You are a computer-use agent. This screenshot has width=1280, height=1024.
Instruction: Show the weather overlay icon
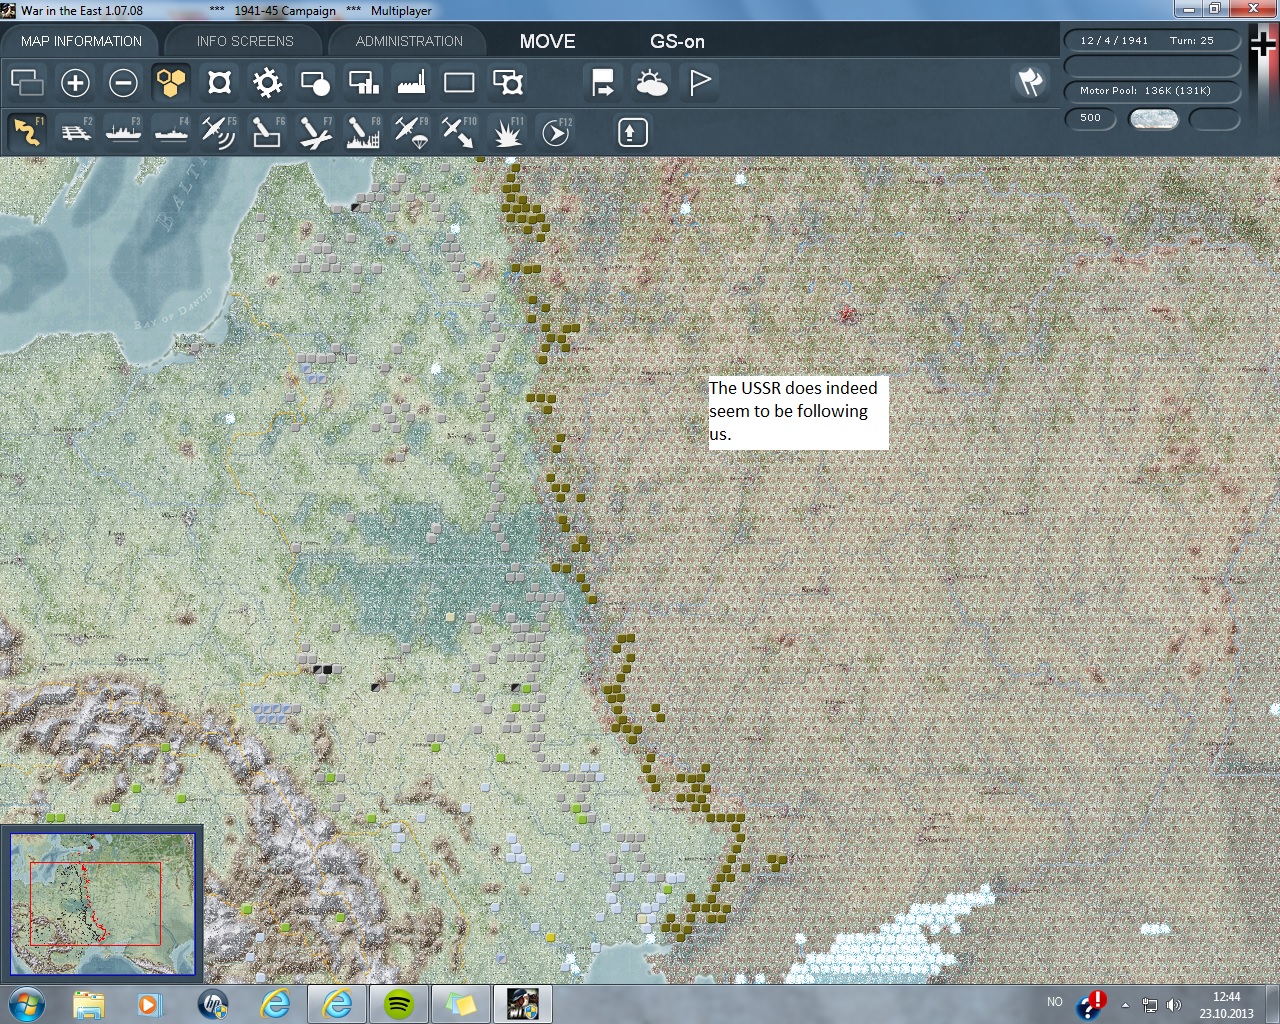tap(651, 82)
